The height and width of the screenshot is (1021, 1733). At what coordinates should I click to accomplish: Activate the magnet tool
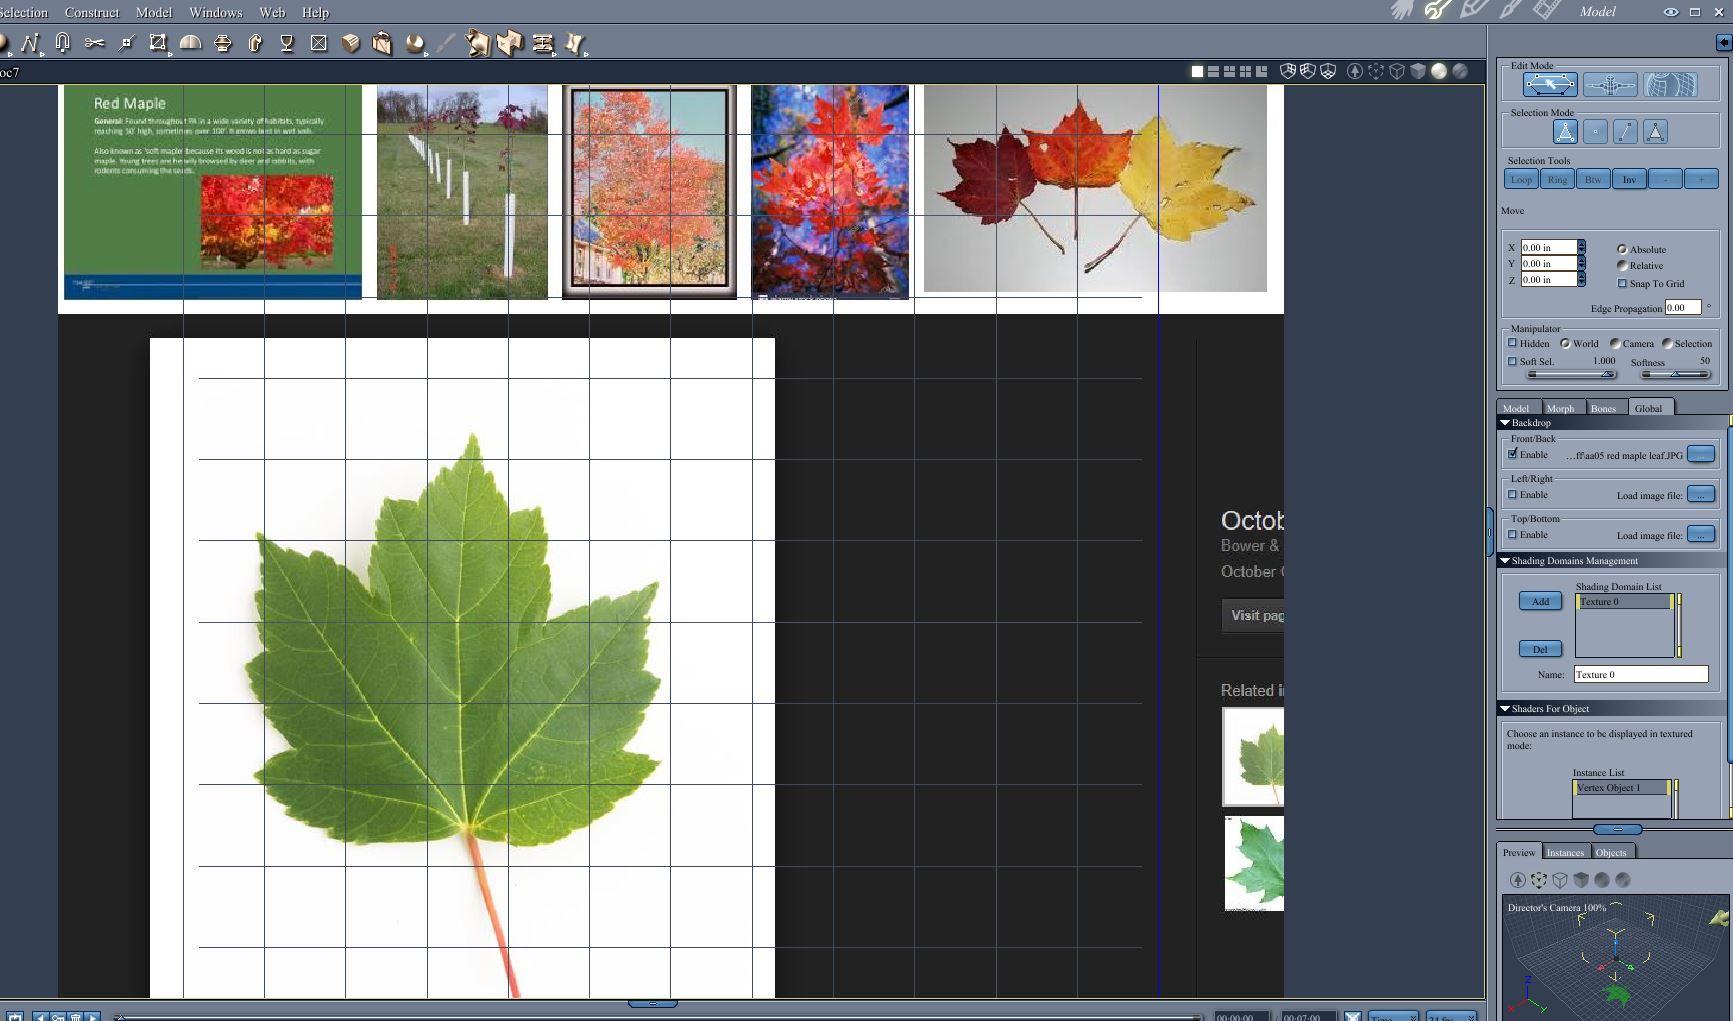coord(62,43)
